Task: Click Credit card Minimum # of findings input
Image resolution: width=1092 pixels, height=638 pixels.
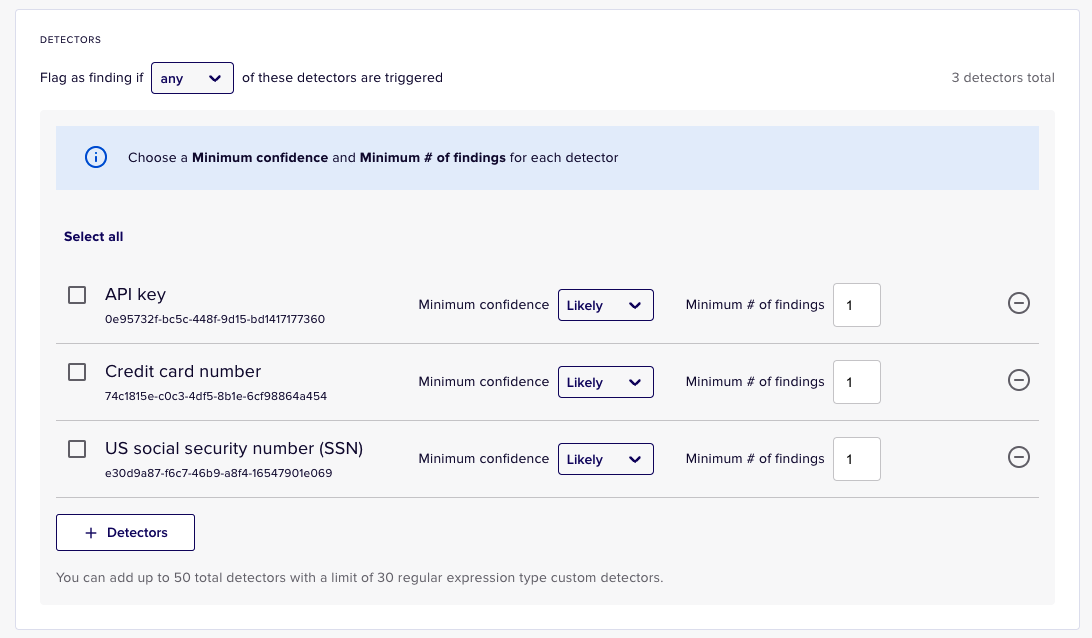Action: 856,382
